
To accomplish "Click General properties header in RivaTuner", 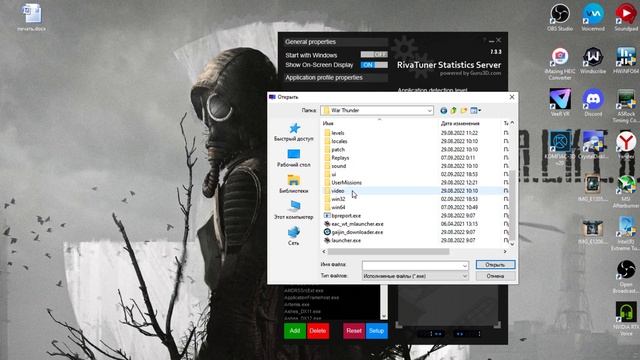I will click(x=336, y=42).
